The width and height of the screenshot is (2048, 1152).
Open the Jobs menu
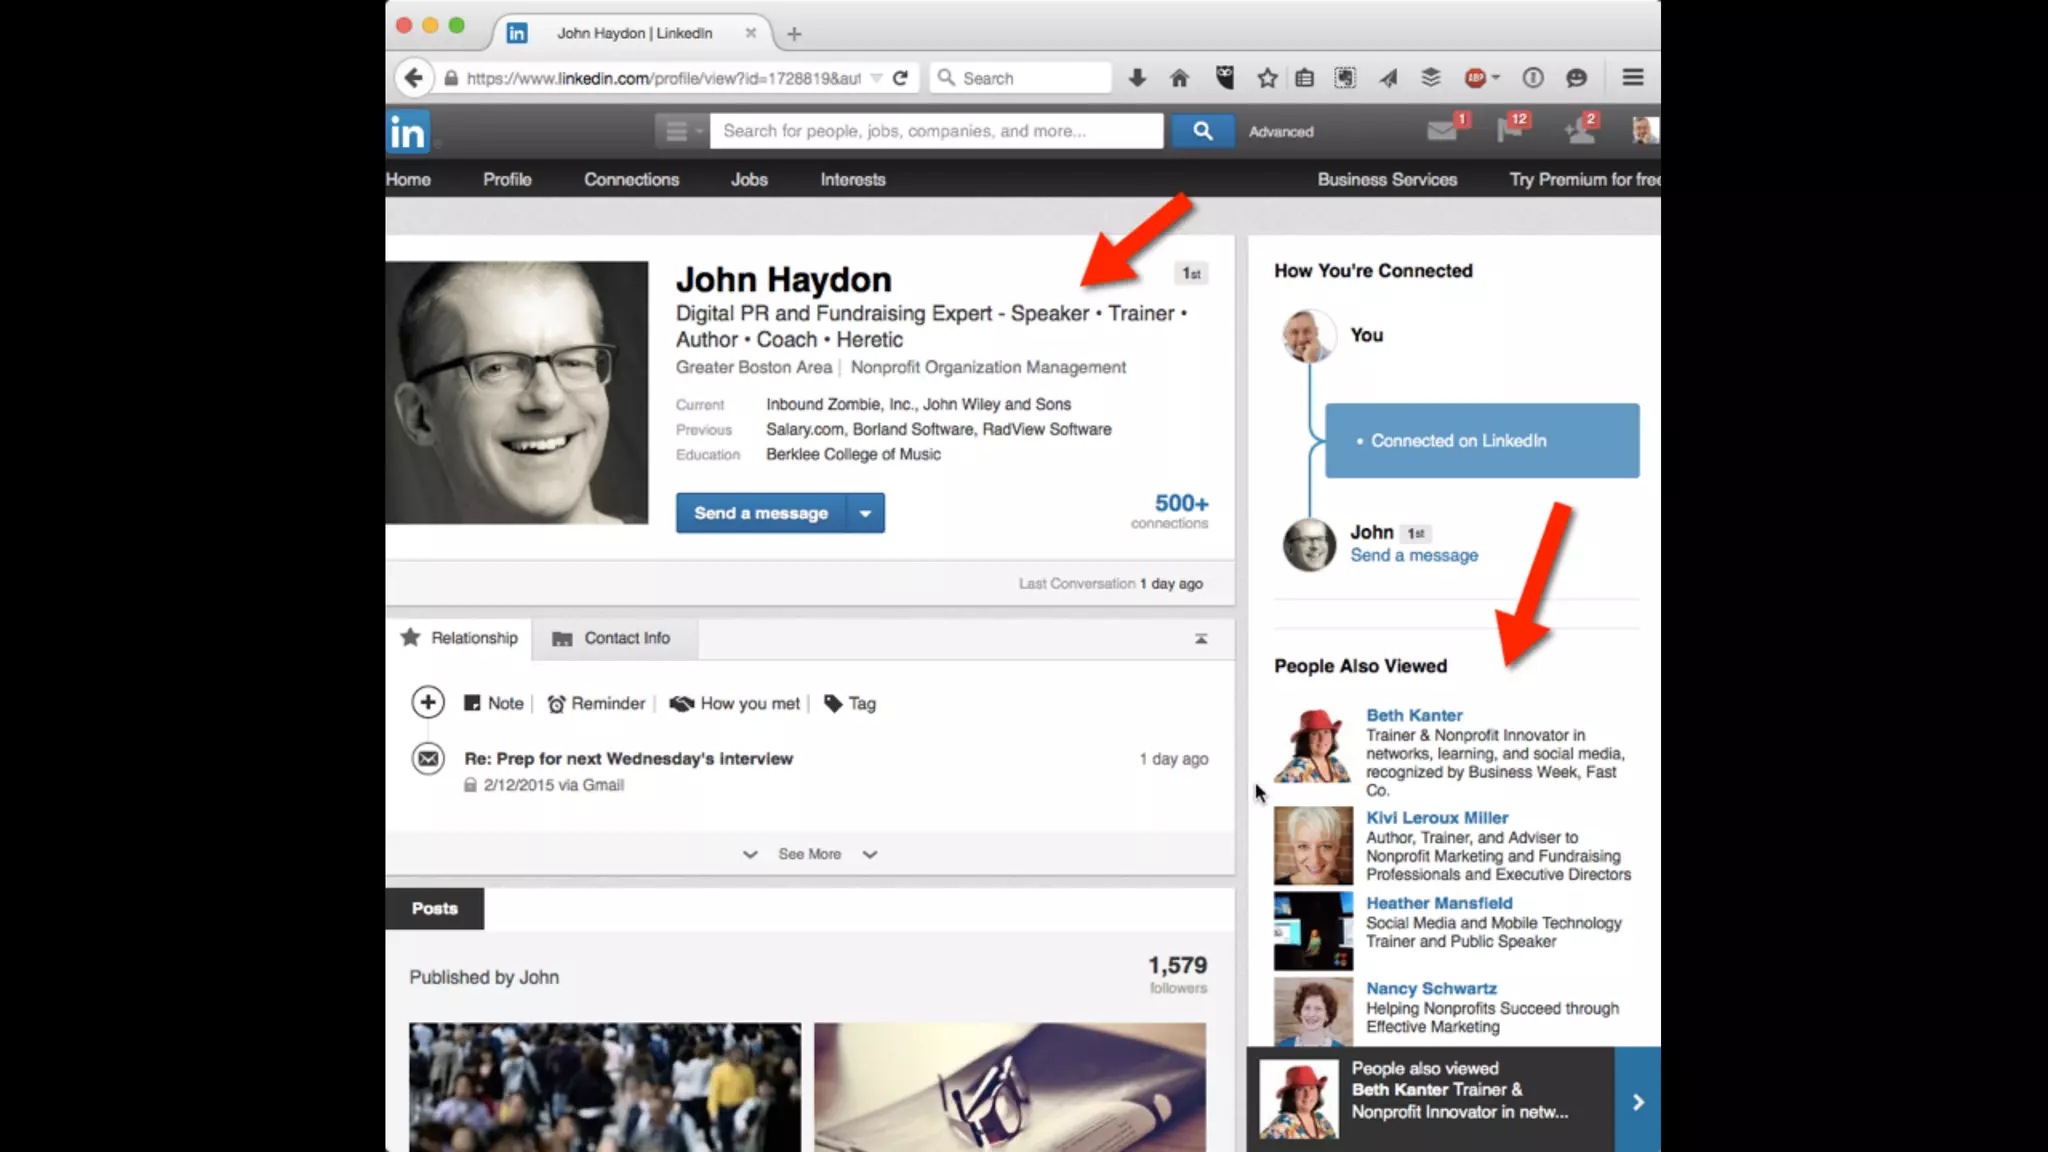749,180
